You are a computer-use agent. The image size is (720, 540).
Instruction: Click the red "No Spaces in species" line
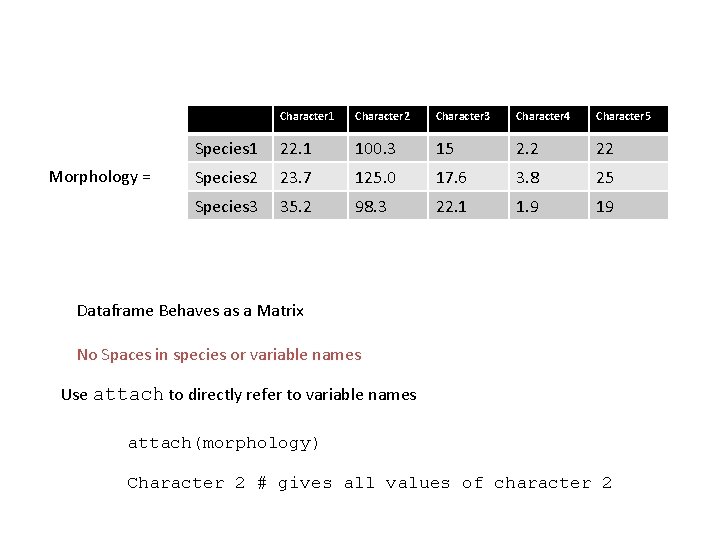(219, 355)
